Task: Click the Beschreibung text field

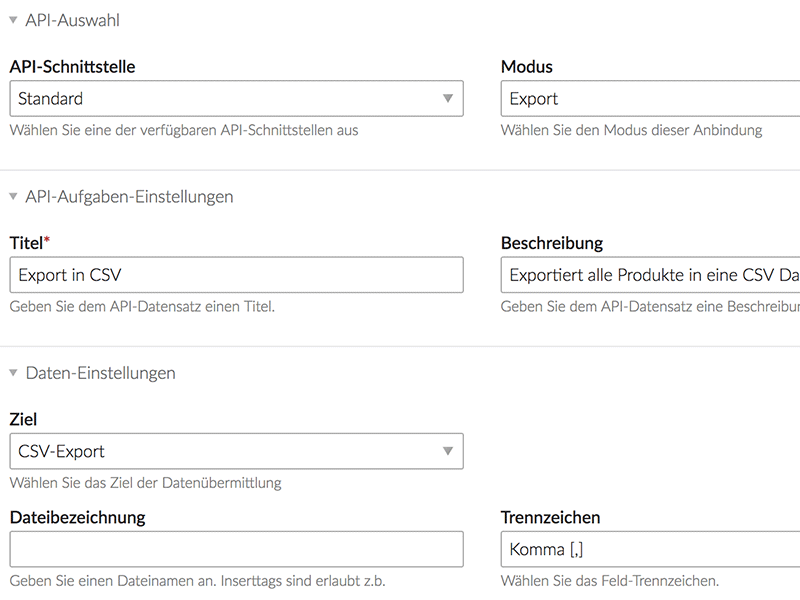Action: point(651,275)
